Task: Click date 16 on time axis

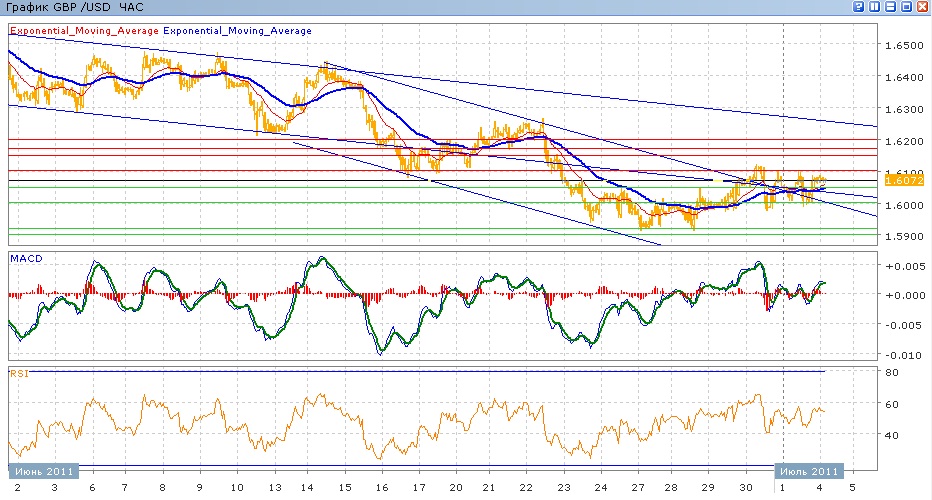Action: (x=382, y=488)
